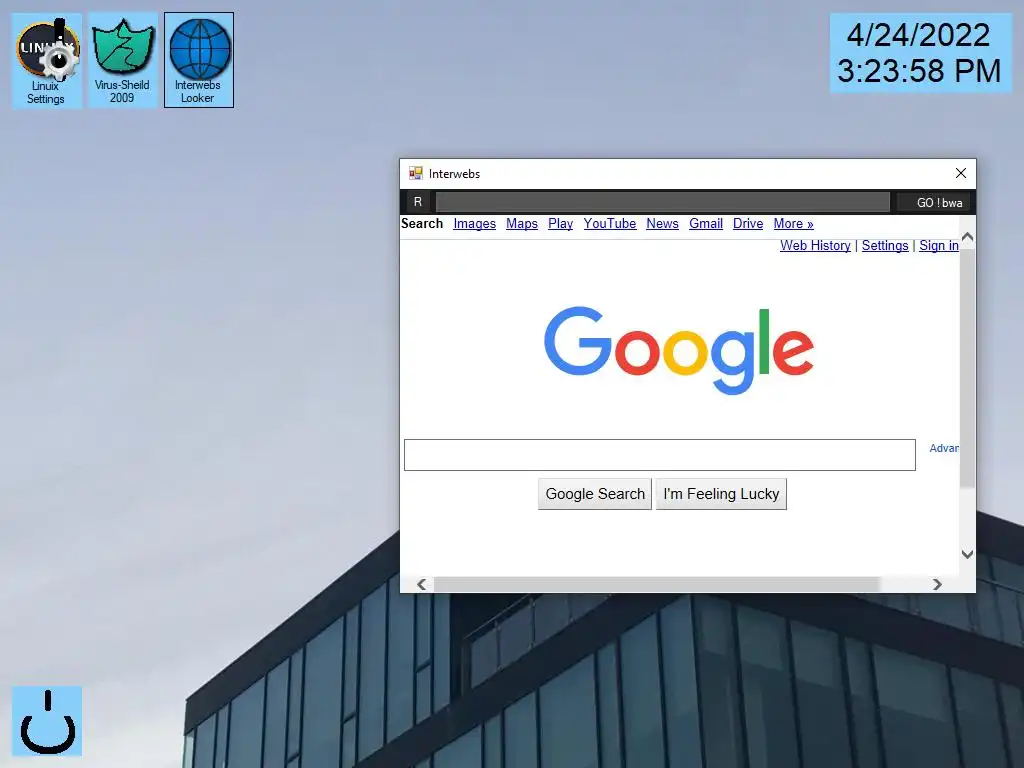Click the vertical scrollbar up arrow
The height and width of the screenshot is (768, 1024).
(x=967, y=237)
